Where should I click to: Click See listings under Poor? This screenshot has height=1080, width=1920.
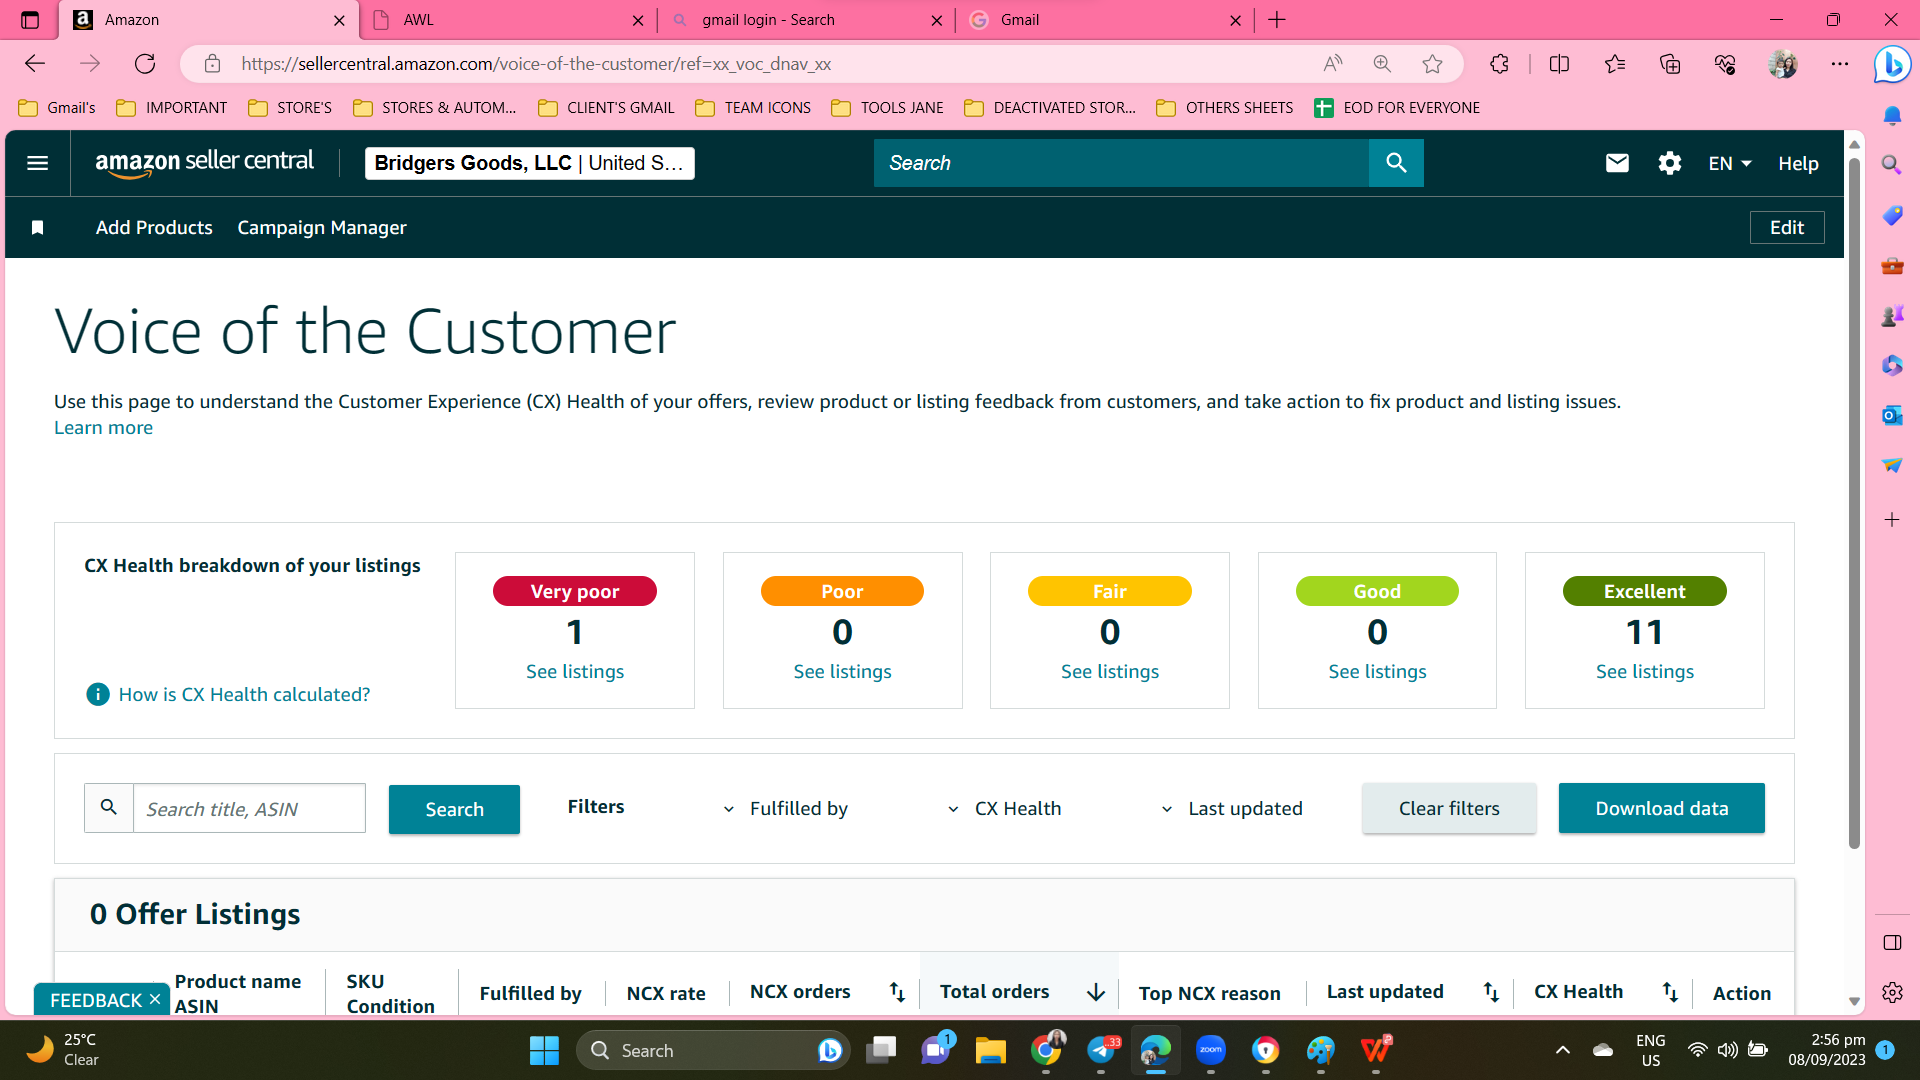coord(842,672)
